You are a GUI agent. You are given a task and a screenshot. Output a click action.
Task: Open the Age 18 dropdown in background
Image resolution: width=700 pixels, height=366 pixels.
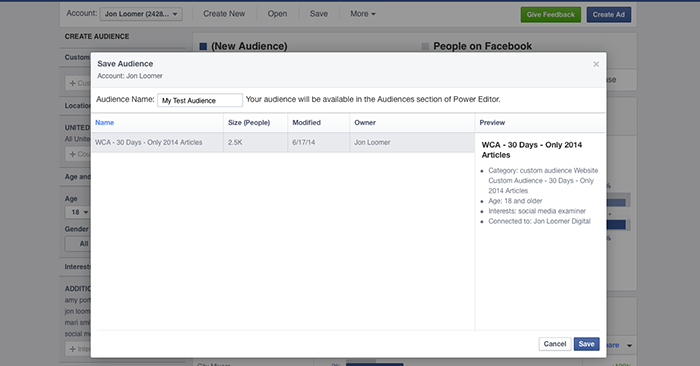pos(79,212)
